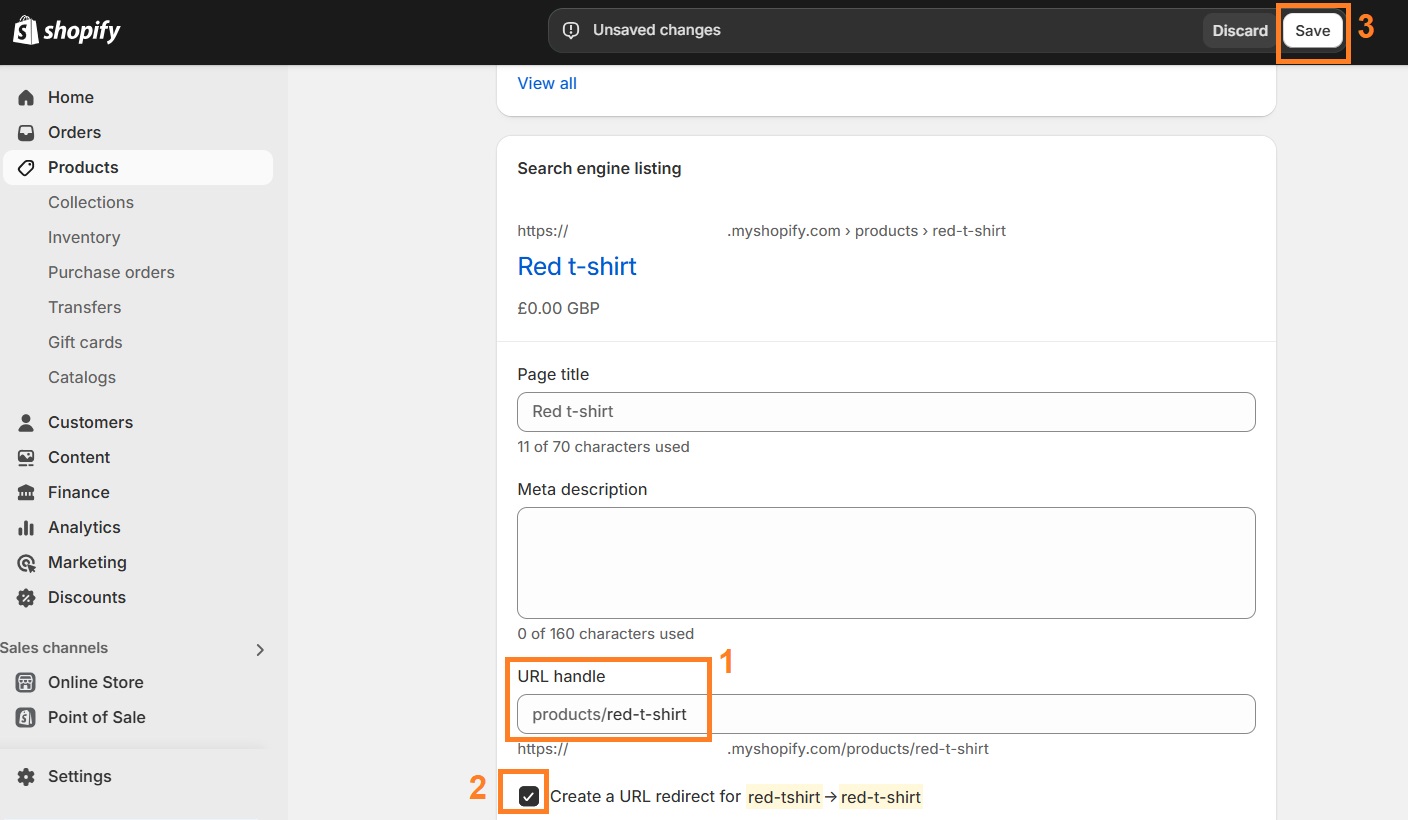Click the Home sidebar icon
The width and height of the screenshot is (1408, 820).
pos(27,97)
